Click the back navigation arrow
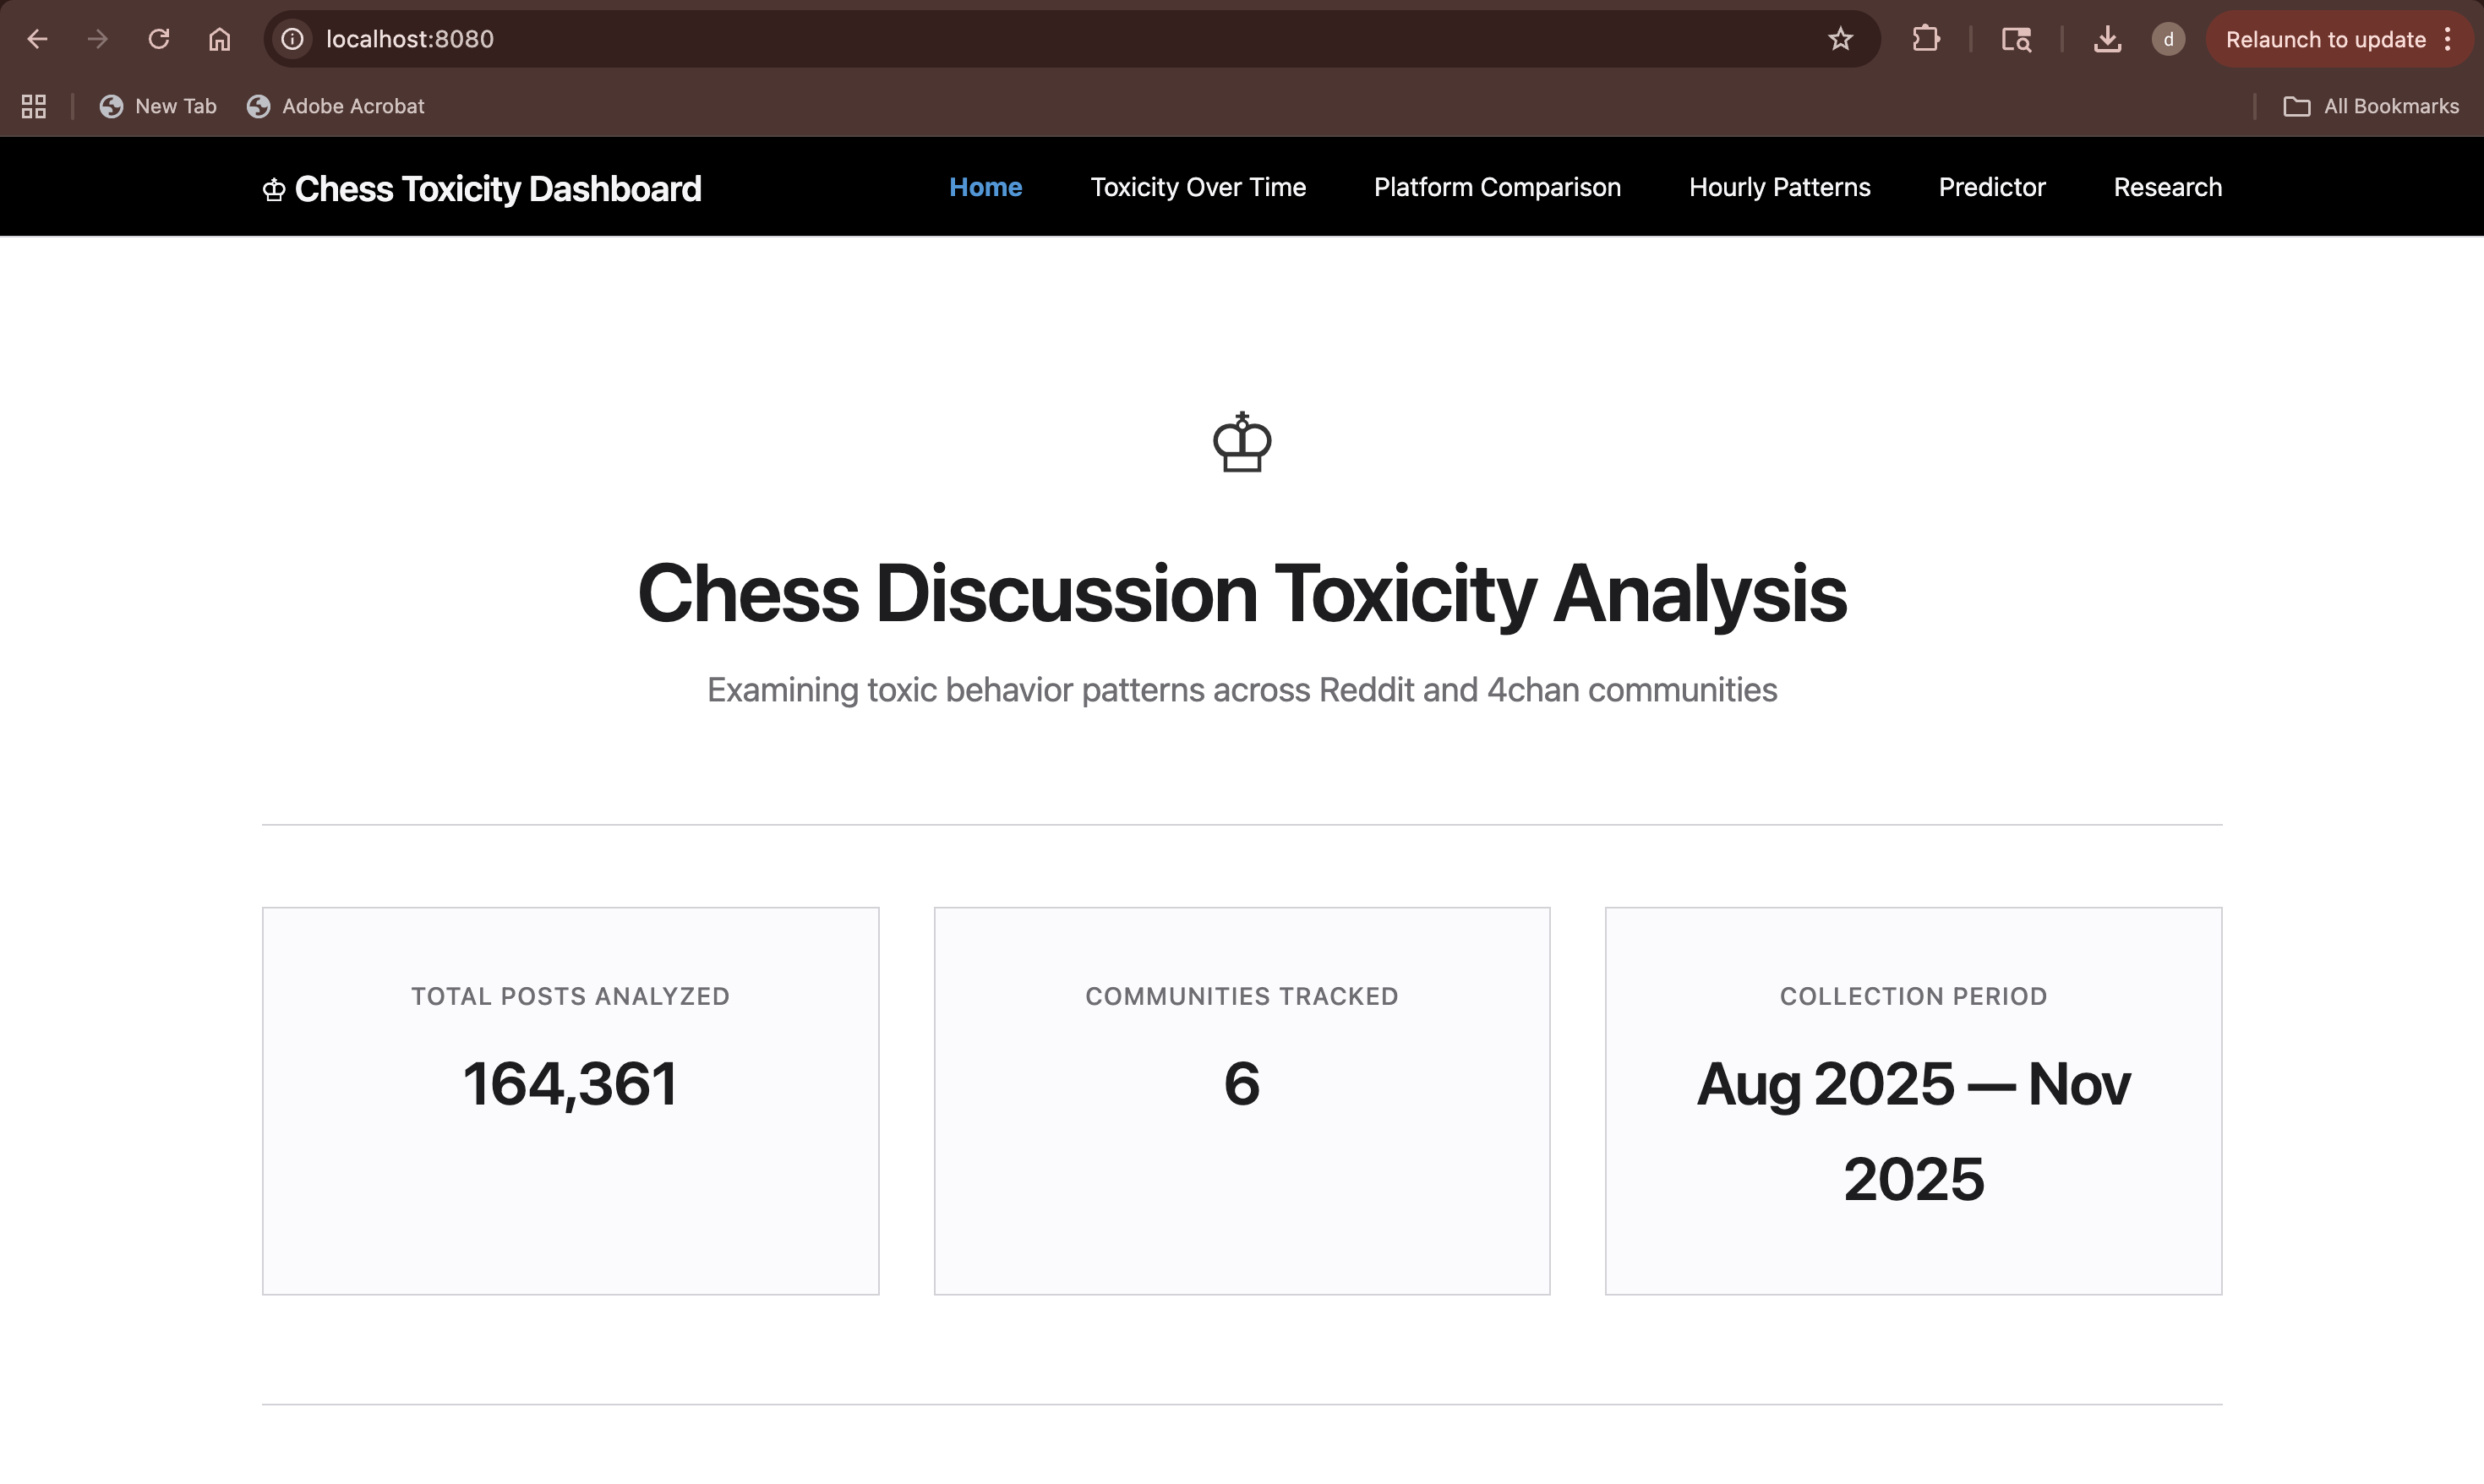 pyautogui.click(x=37, y=39)
